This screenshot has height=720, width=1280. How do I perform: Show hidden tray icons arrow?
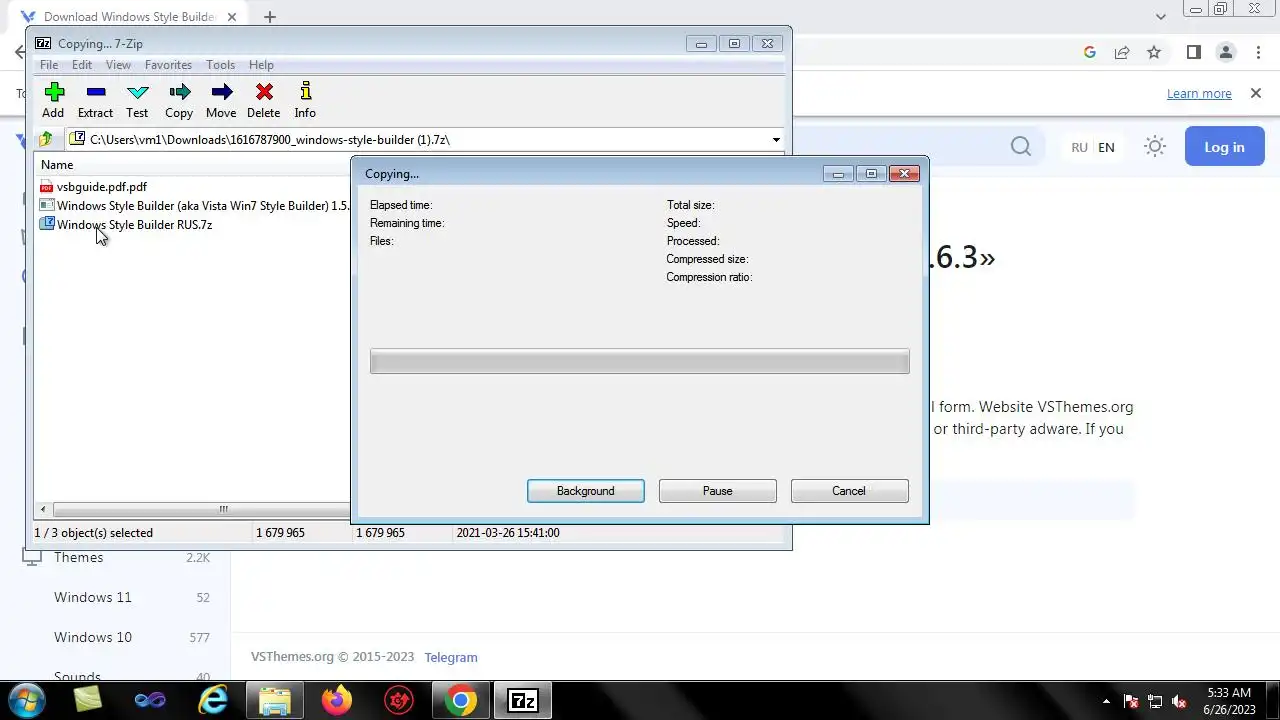1106,702
